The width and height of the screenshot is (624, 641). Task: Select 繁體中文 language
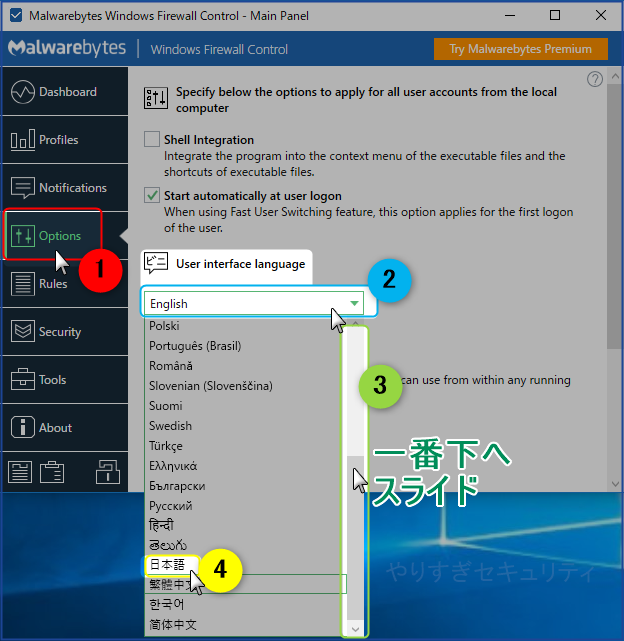(x=246, y=584)
